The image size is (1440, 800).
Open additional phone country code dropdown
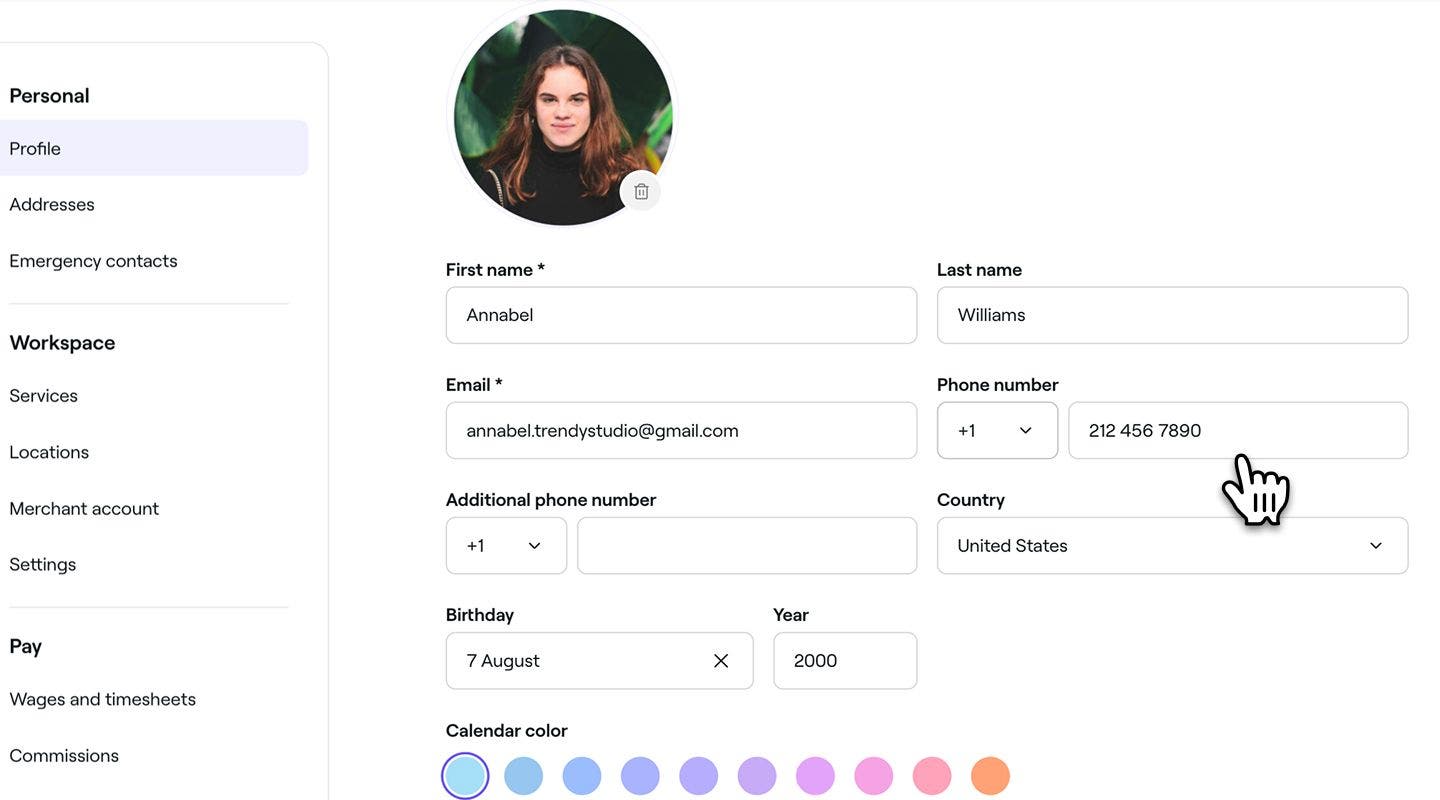pos(506,546)
